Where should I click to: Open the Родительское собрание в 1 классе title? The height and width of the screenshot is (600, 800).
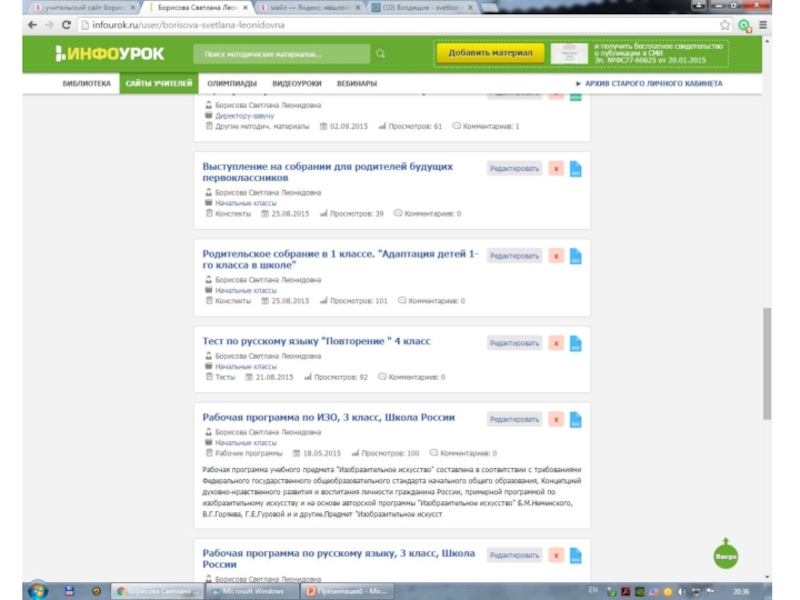(x=340, y=259)
